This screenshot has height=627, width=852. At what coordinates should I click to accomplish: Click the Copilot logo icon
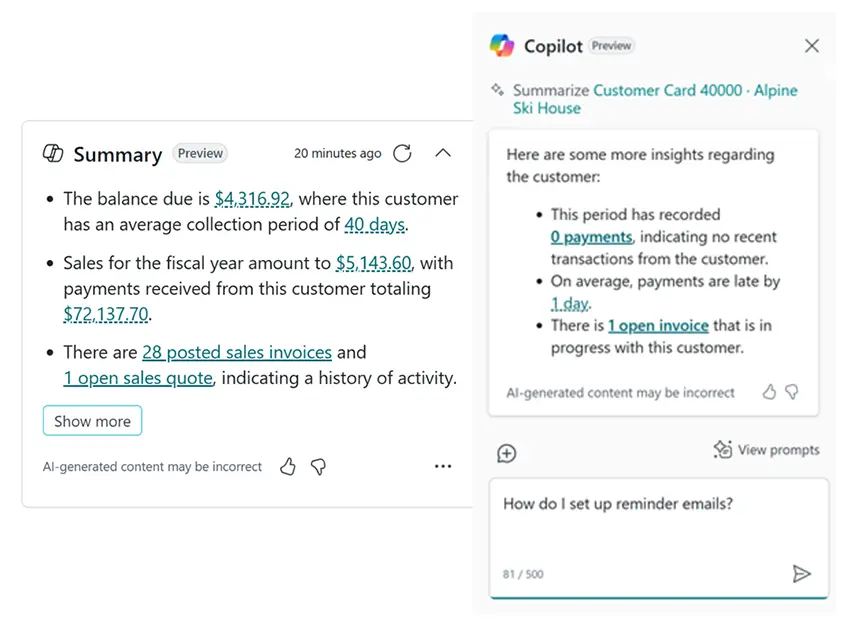[502, 46]
